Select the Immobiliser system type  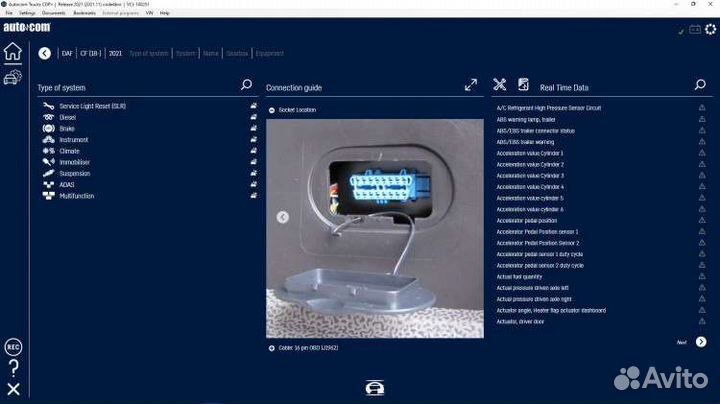[x=74, y=162]
